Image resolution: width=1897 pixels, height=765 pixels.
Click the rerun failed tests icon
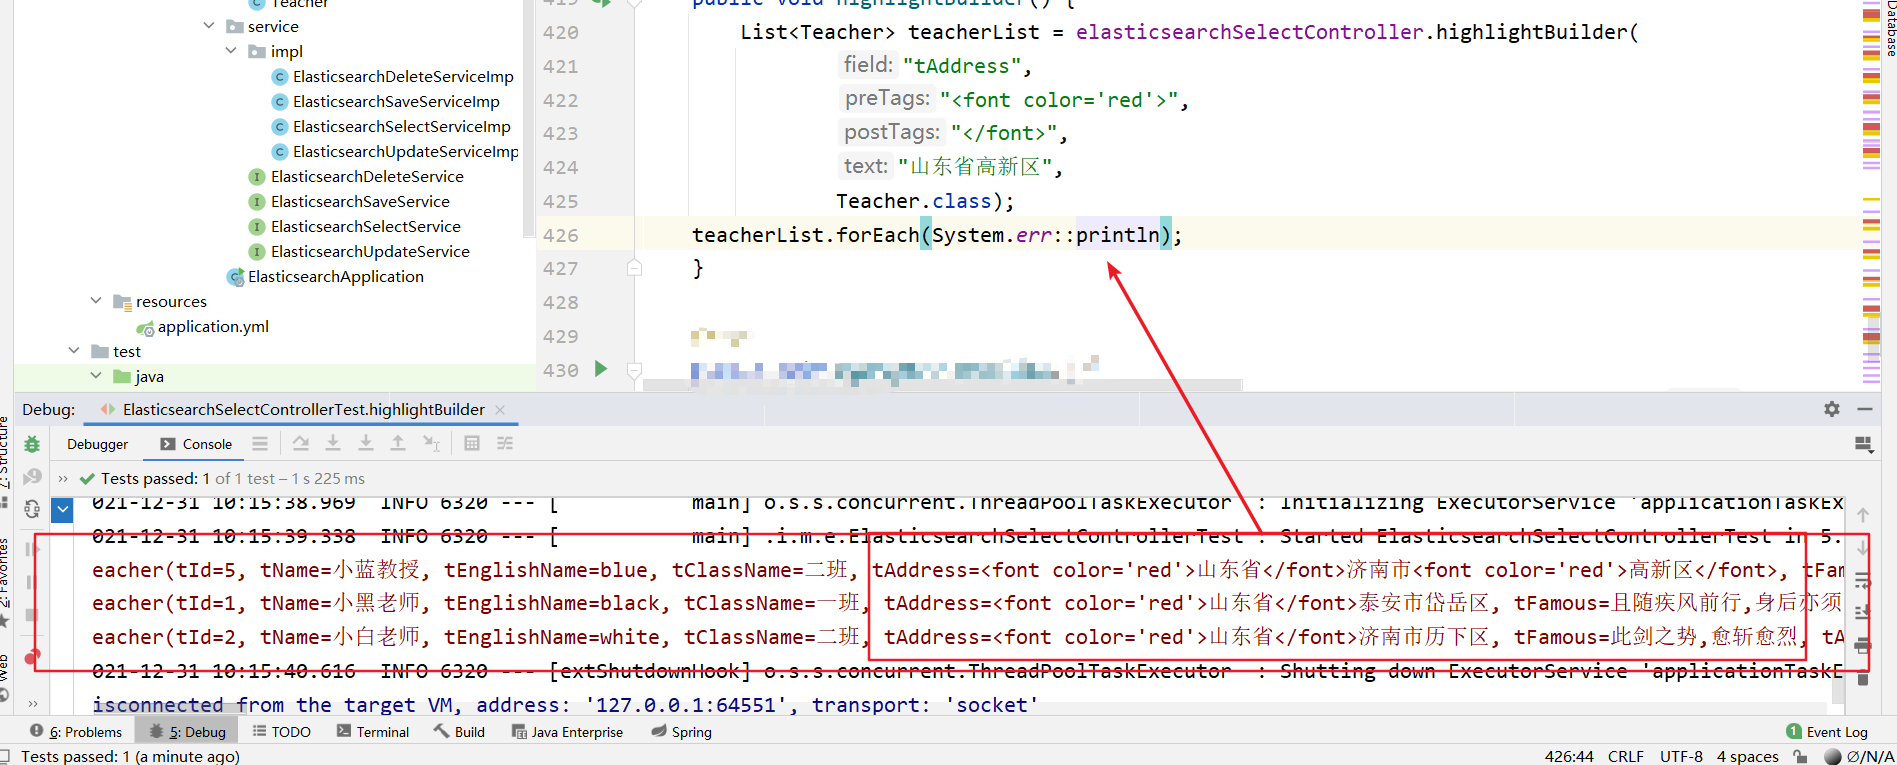[x=32, y=477]
